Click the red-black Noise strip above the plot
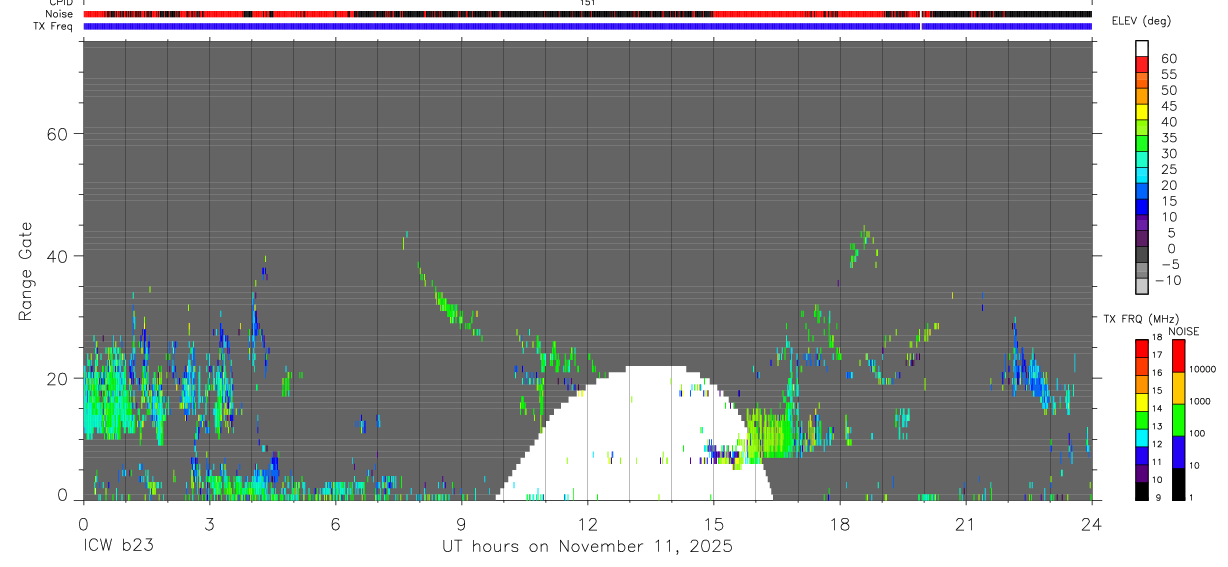Image resolution: width=1228 pixels, height=567 pixels. pyautogui.click(x=588, y=14)
